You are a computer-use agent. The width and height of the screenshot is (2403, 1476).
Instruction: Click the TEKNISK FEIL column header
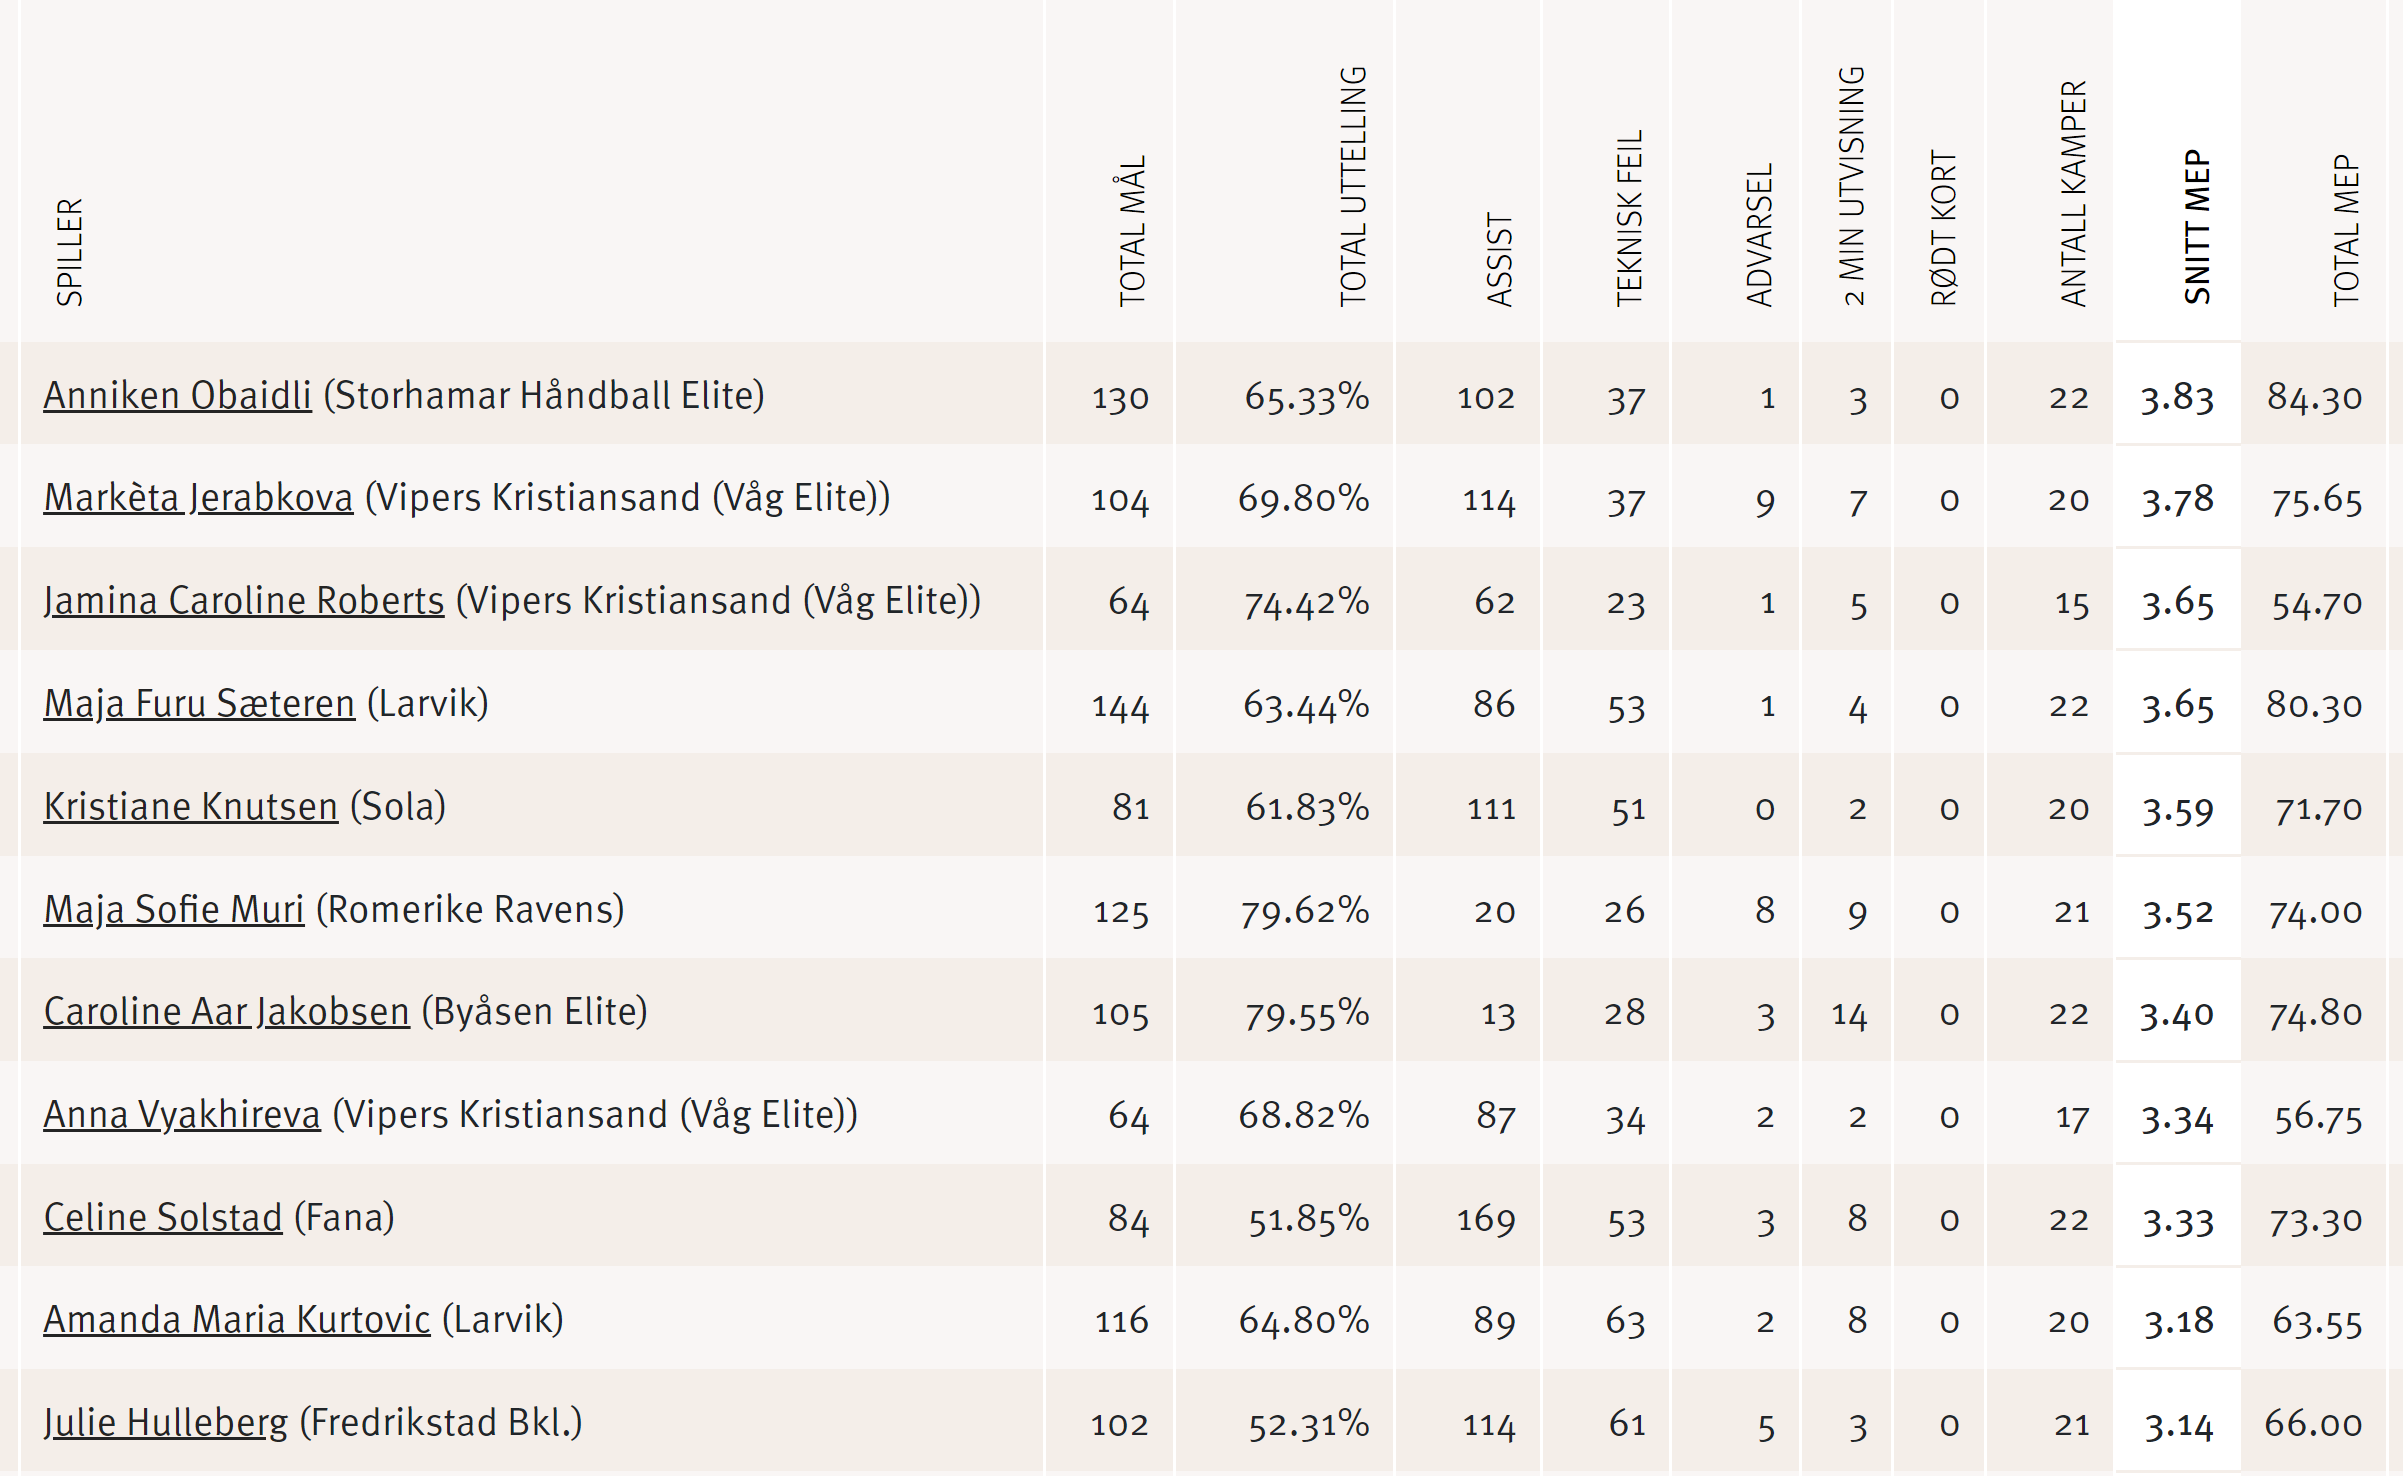click(x=1630, y=218)
